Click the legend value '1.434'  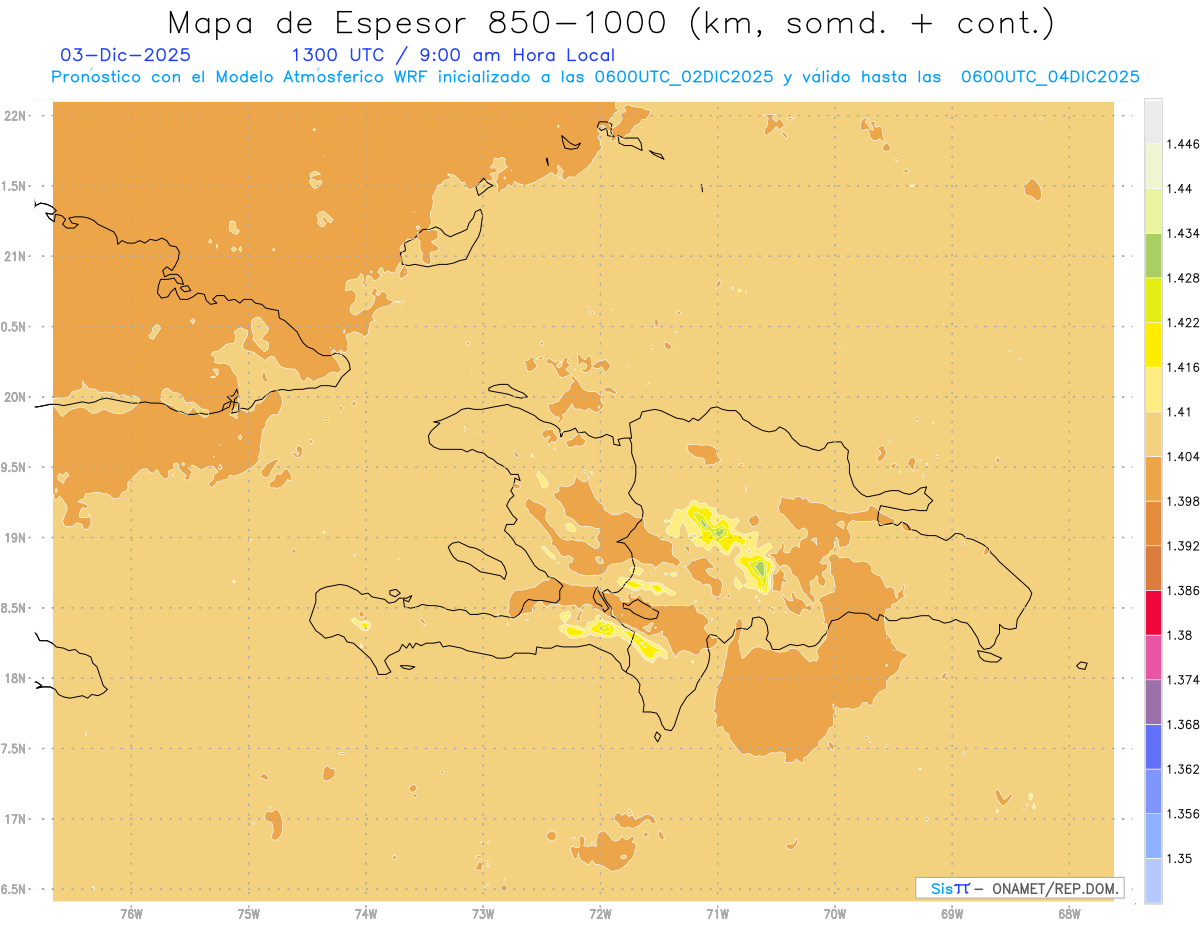[x=1182, y=233]
